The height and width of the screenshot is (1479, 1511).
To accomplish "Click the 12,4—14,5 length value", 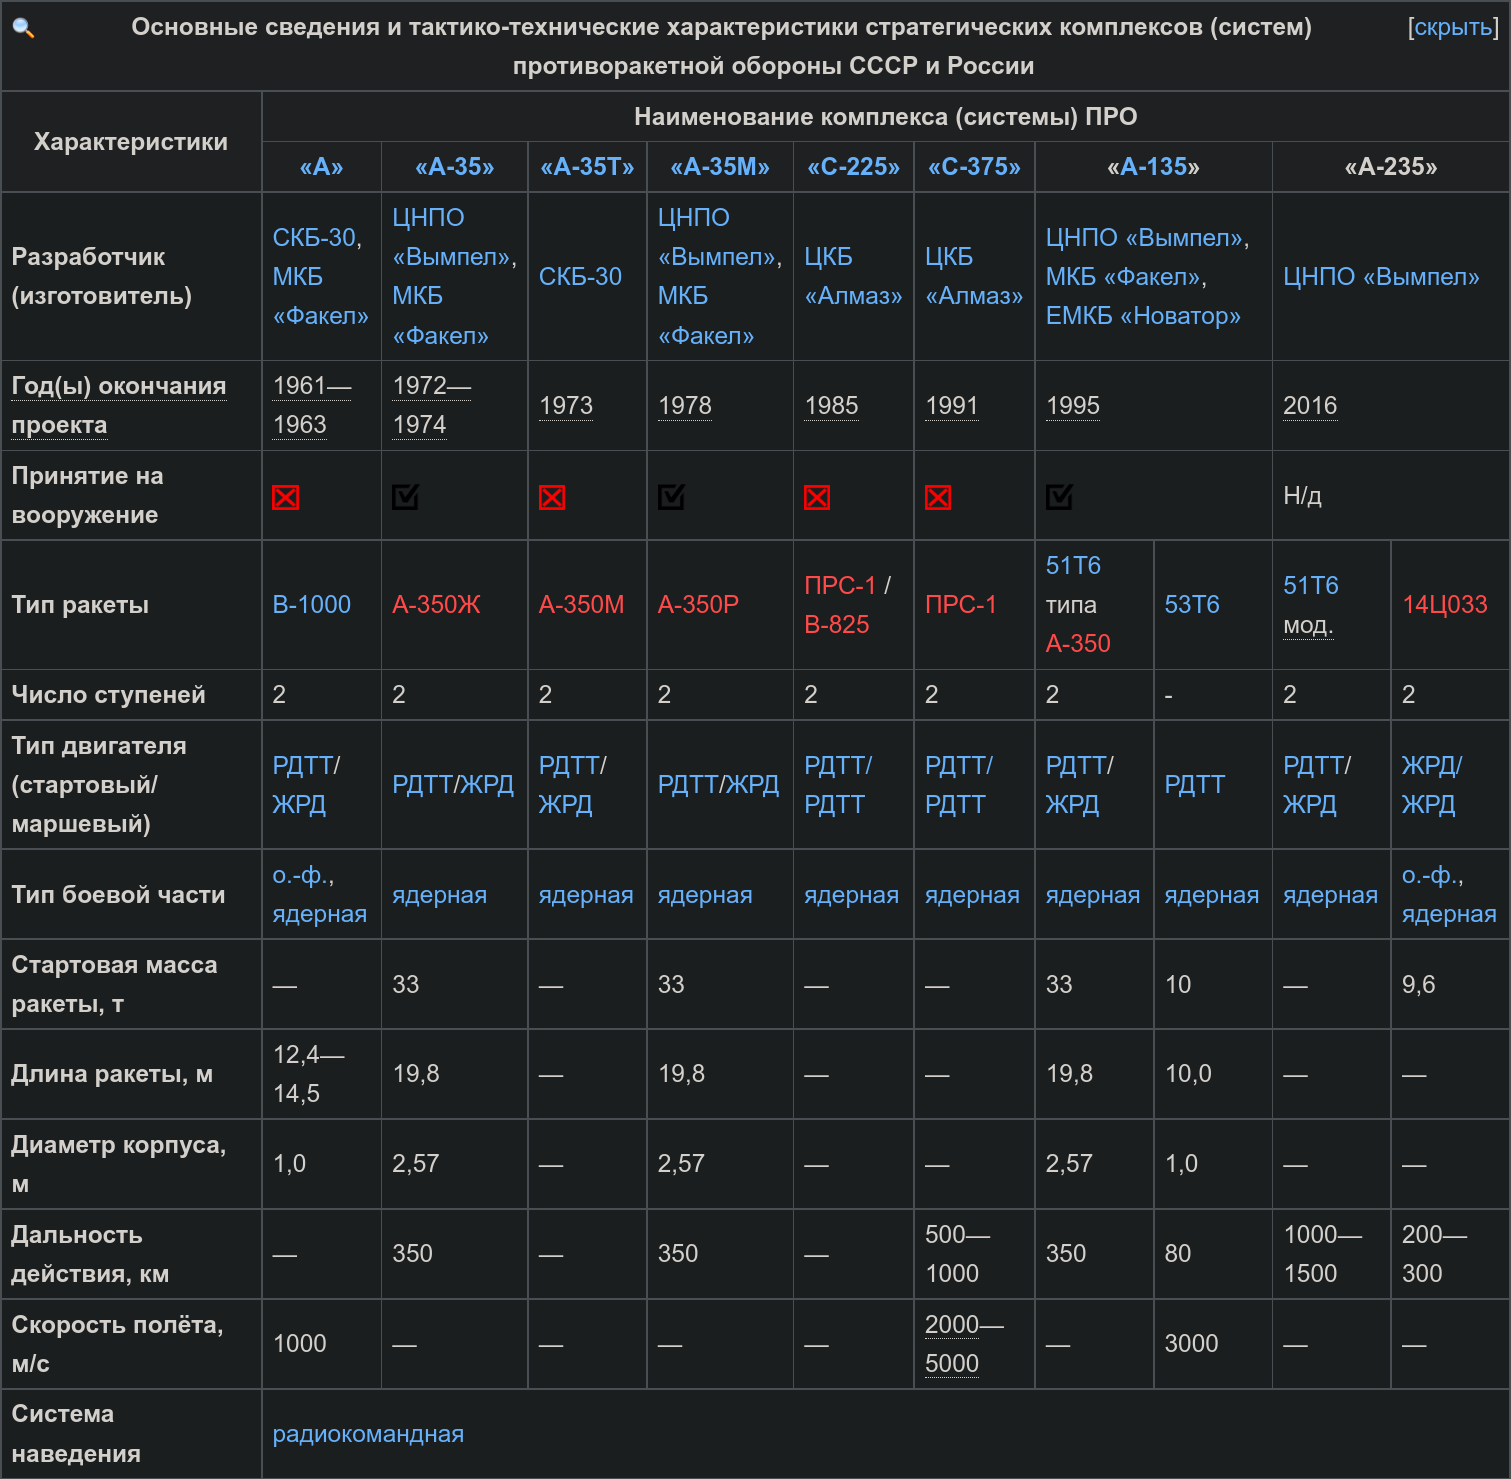I will click(309, 1075).
